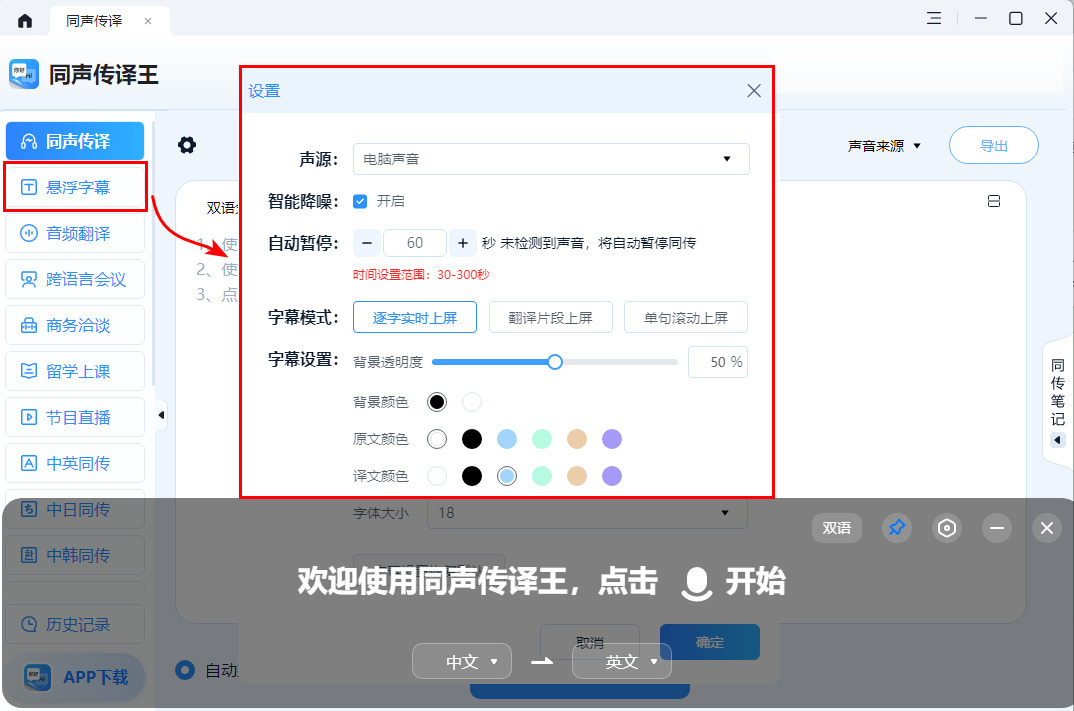
Task: Choose light blue 译文颜色 swatch
Action: [x=507, y=476]
